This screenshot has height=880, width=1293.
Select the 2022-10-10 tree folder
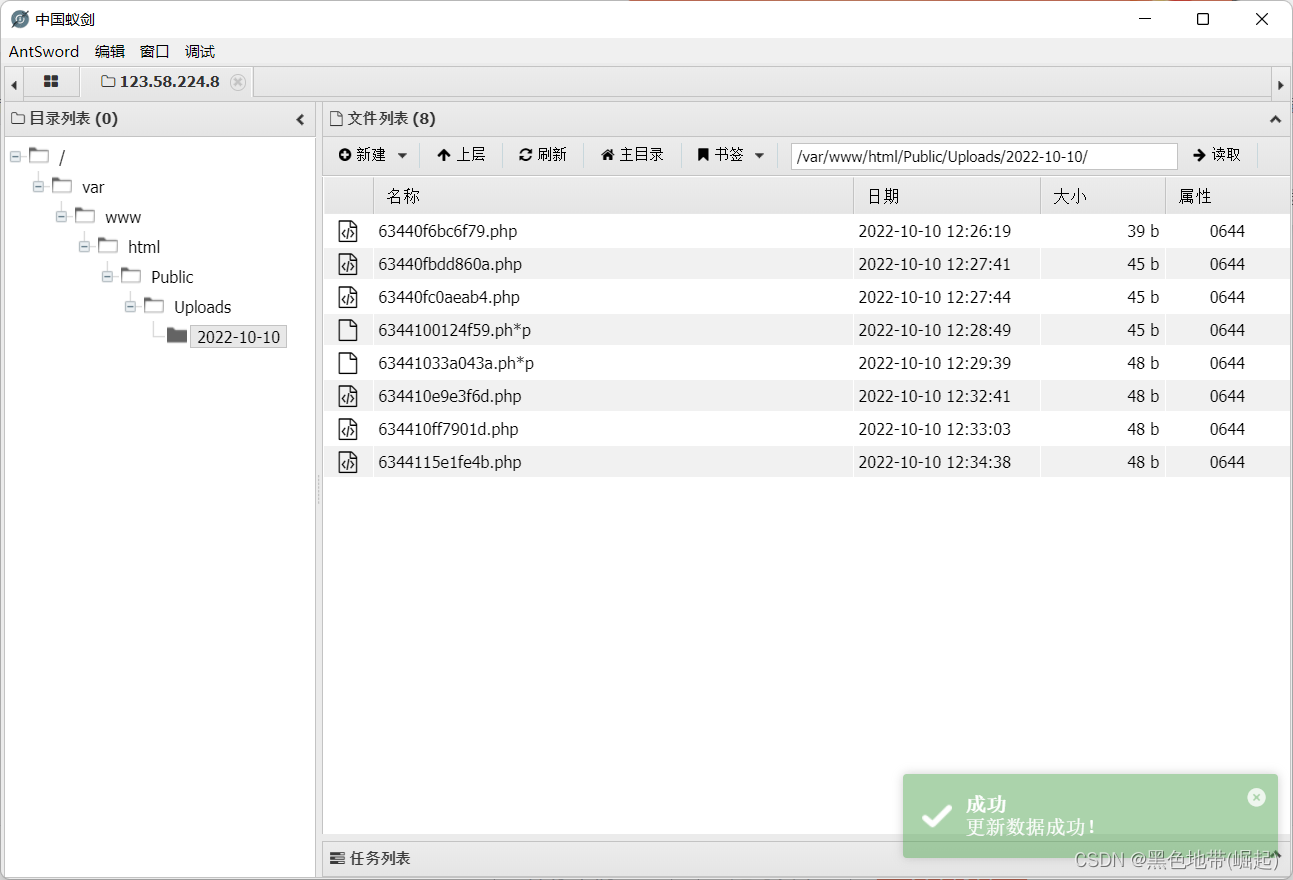(238, 337)
